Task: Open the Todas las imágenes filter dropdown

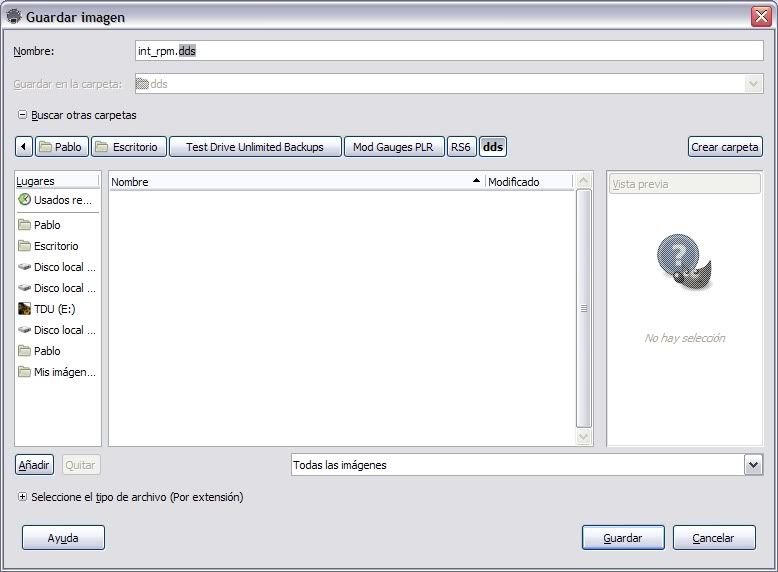Action: [753, 465]
